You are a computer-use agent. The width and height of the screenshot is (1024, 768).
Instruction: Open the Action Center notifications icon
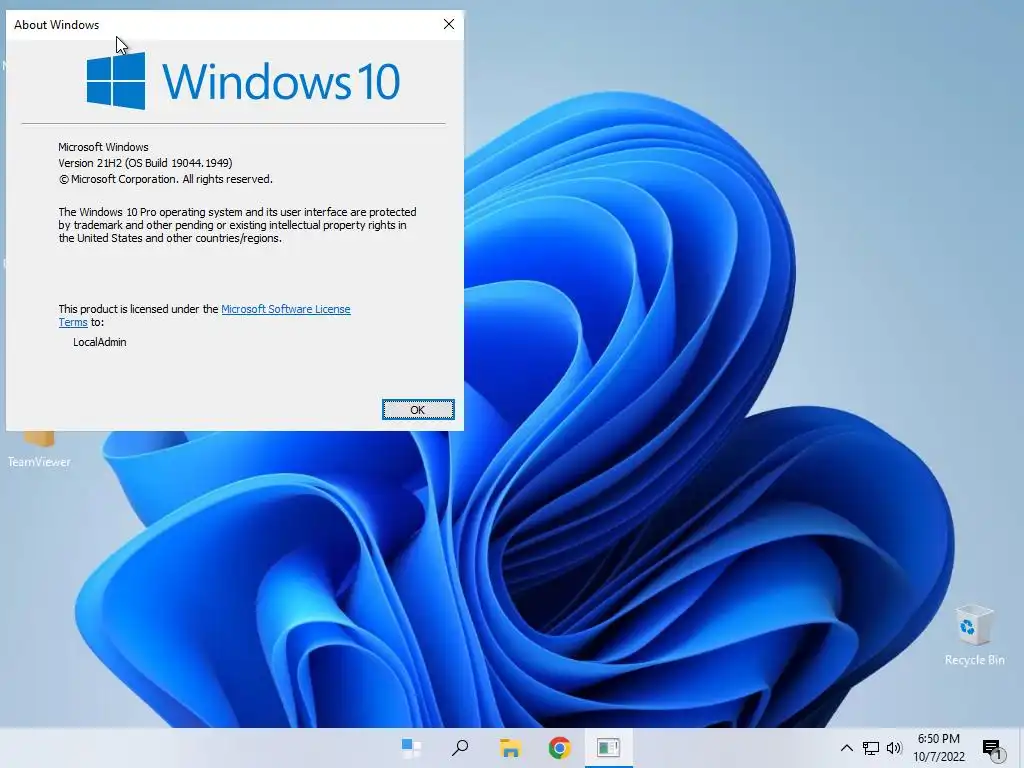pos(993,749)
